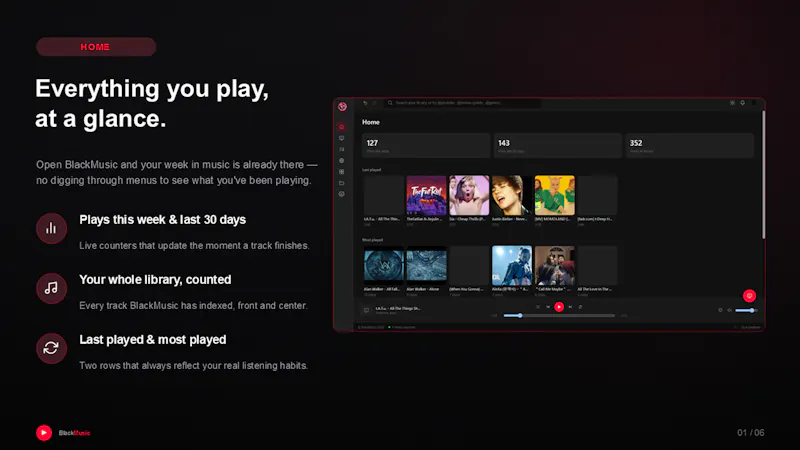
Task: Click the BlackMusic brand name in the footer
Action: pos(74,433)
